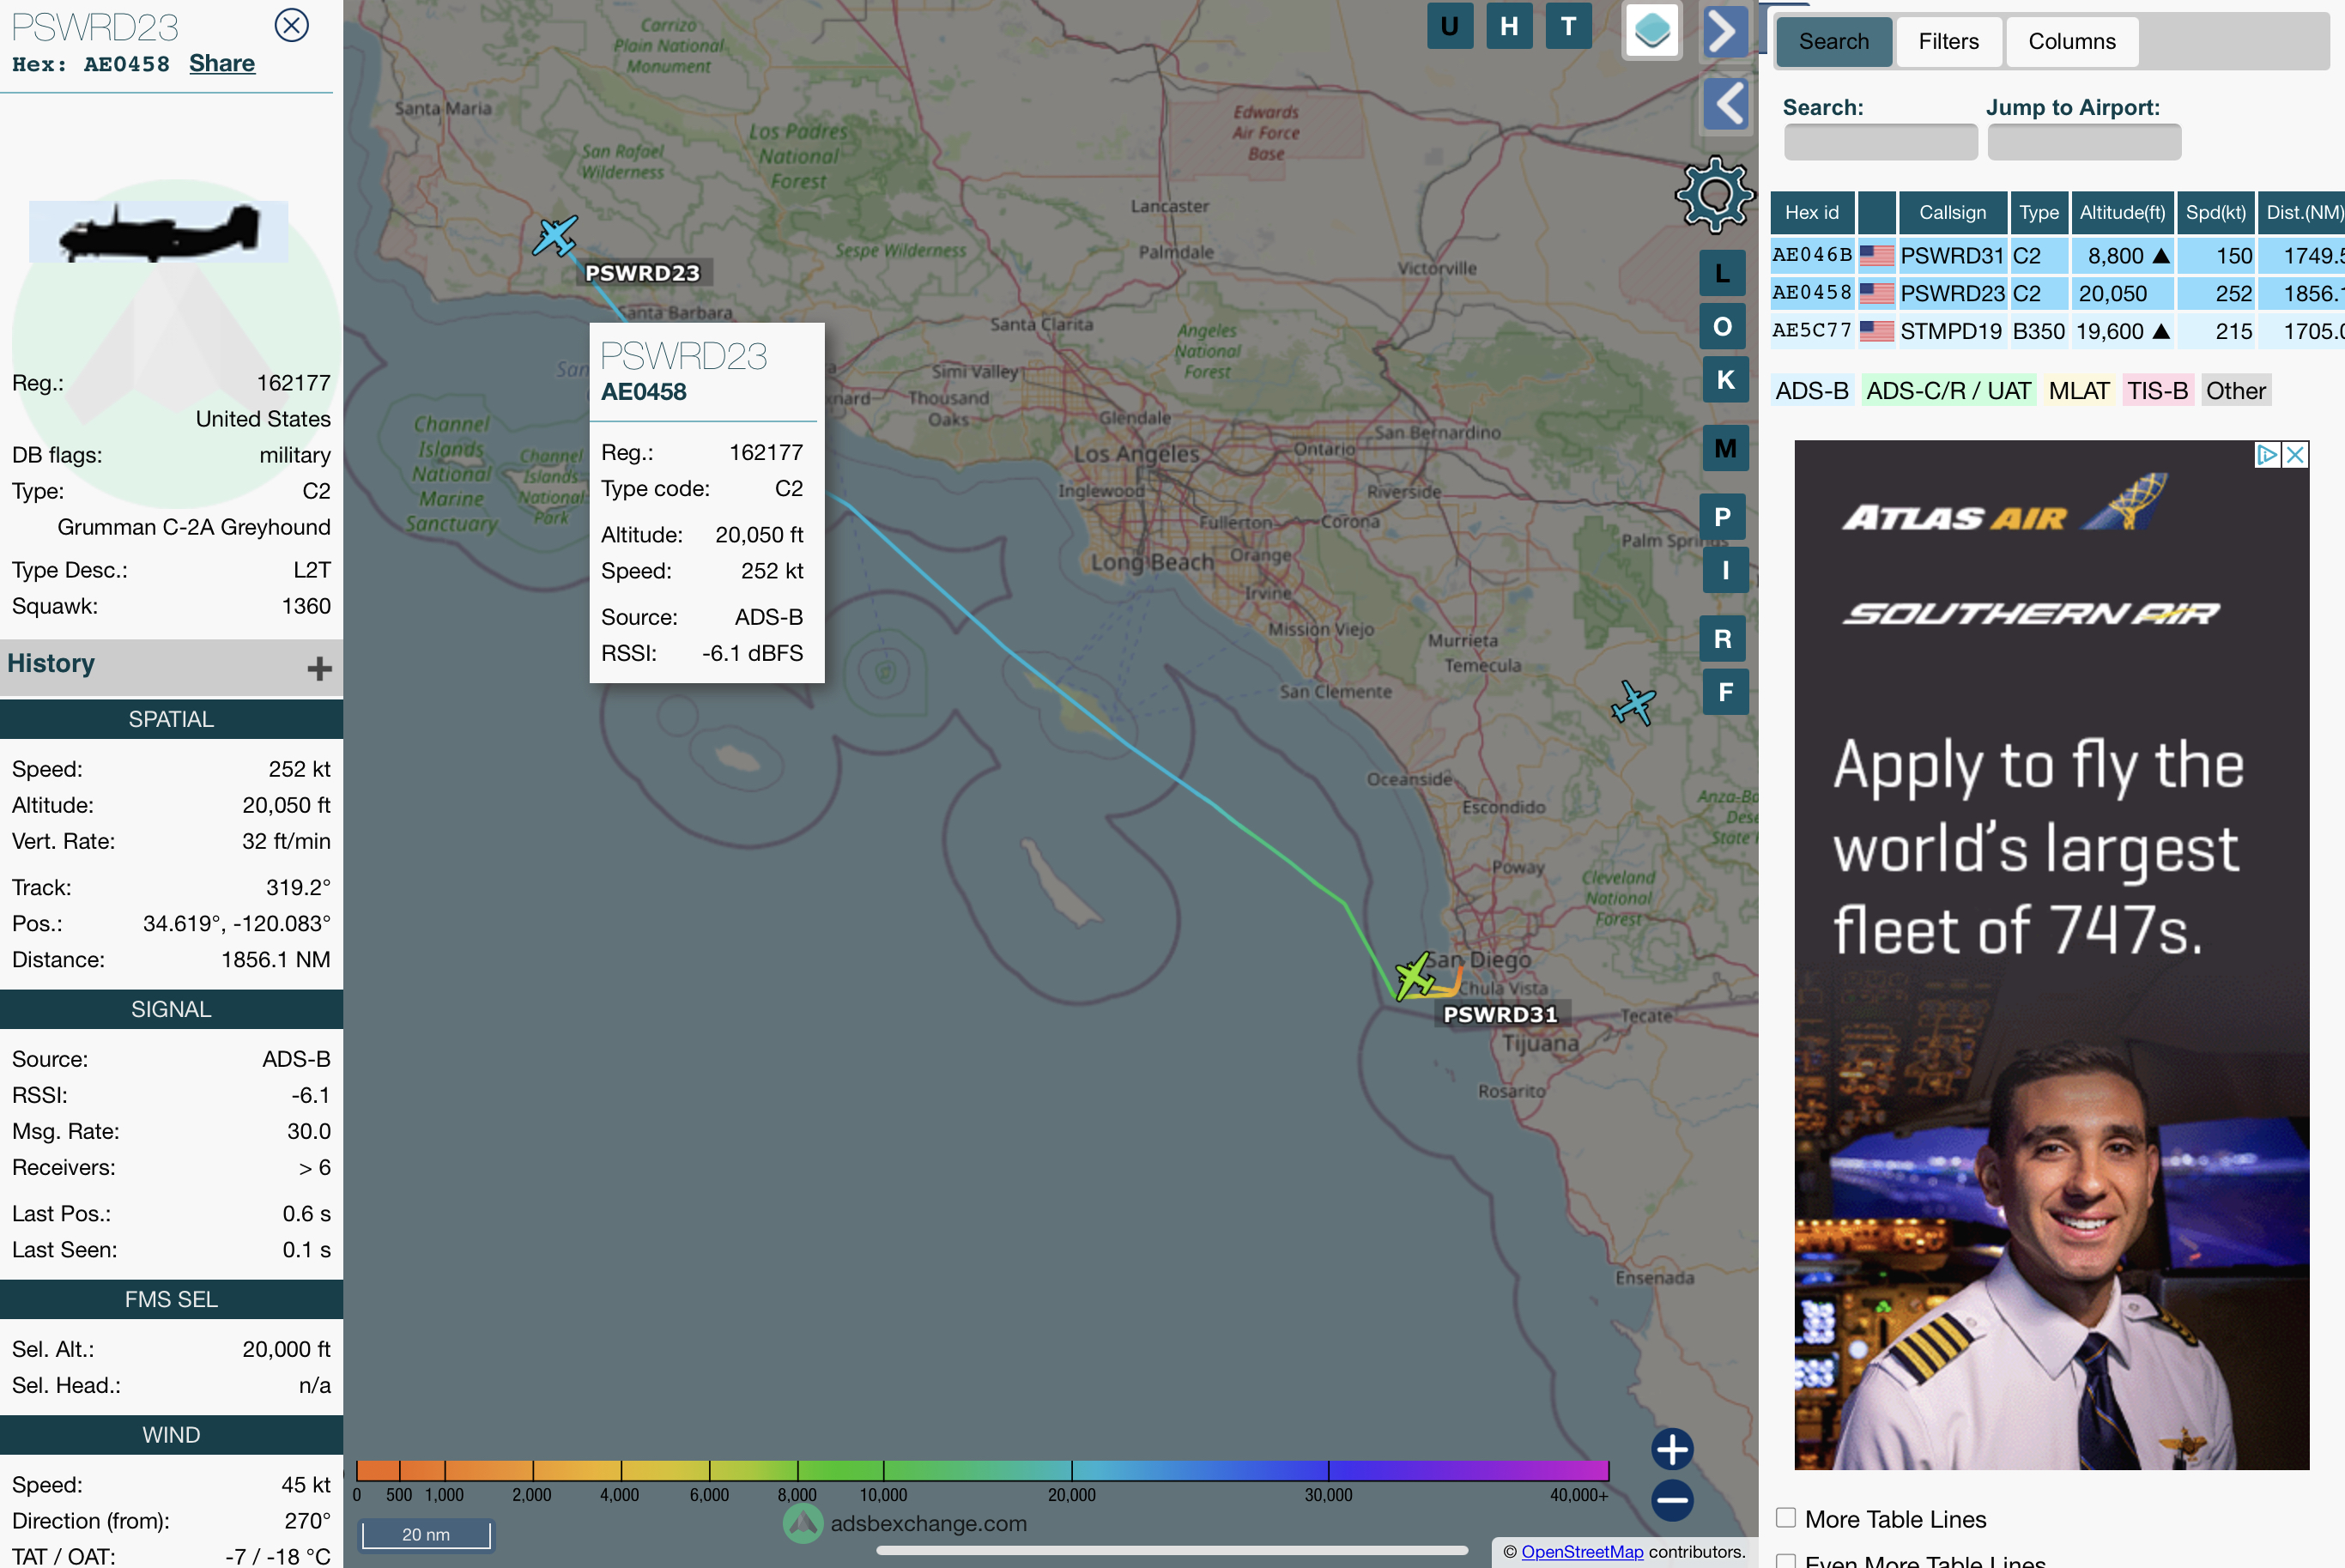Open the OpenStreetMap attribution link

click(1582, 1552)
